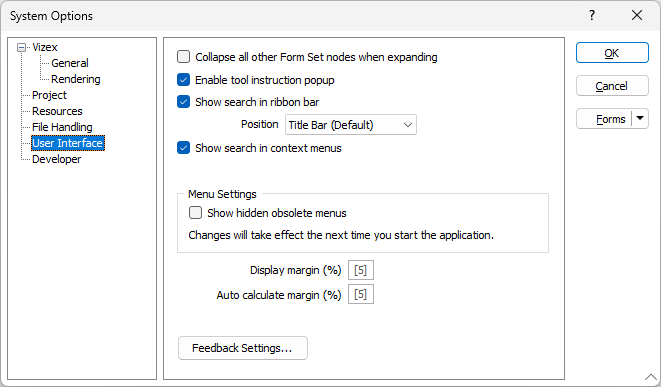
Task: Open the Developer options page
Action: tap(56, 159)
